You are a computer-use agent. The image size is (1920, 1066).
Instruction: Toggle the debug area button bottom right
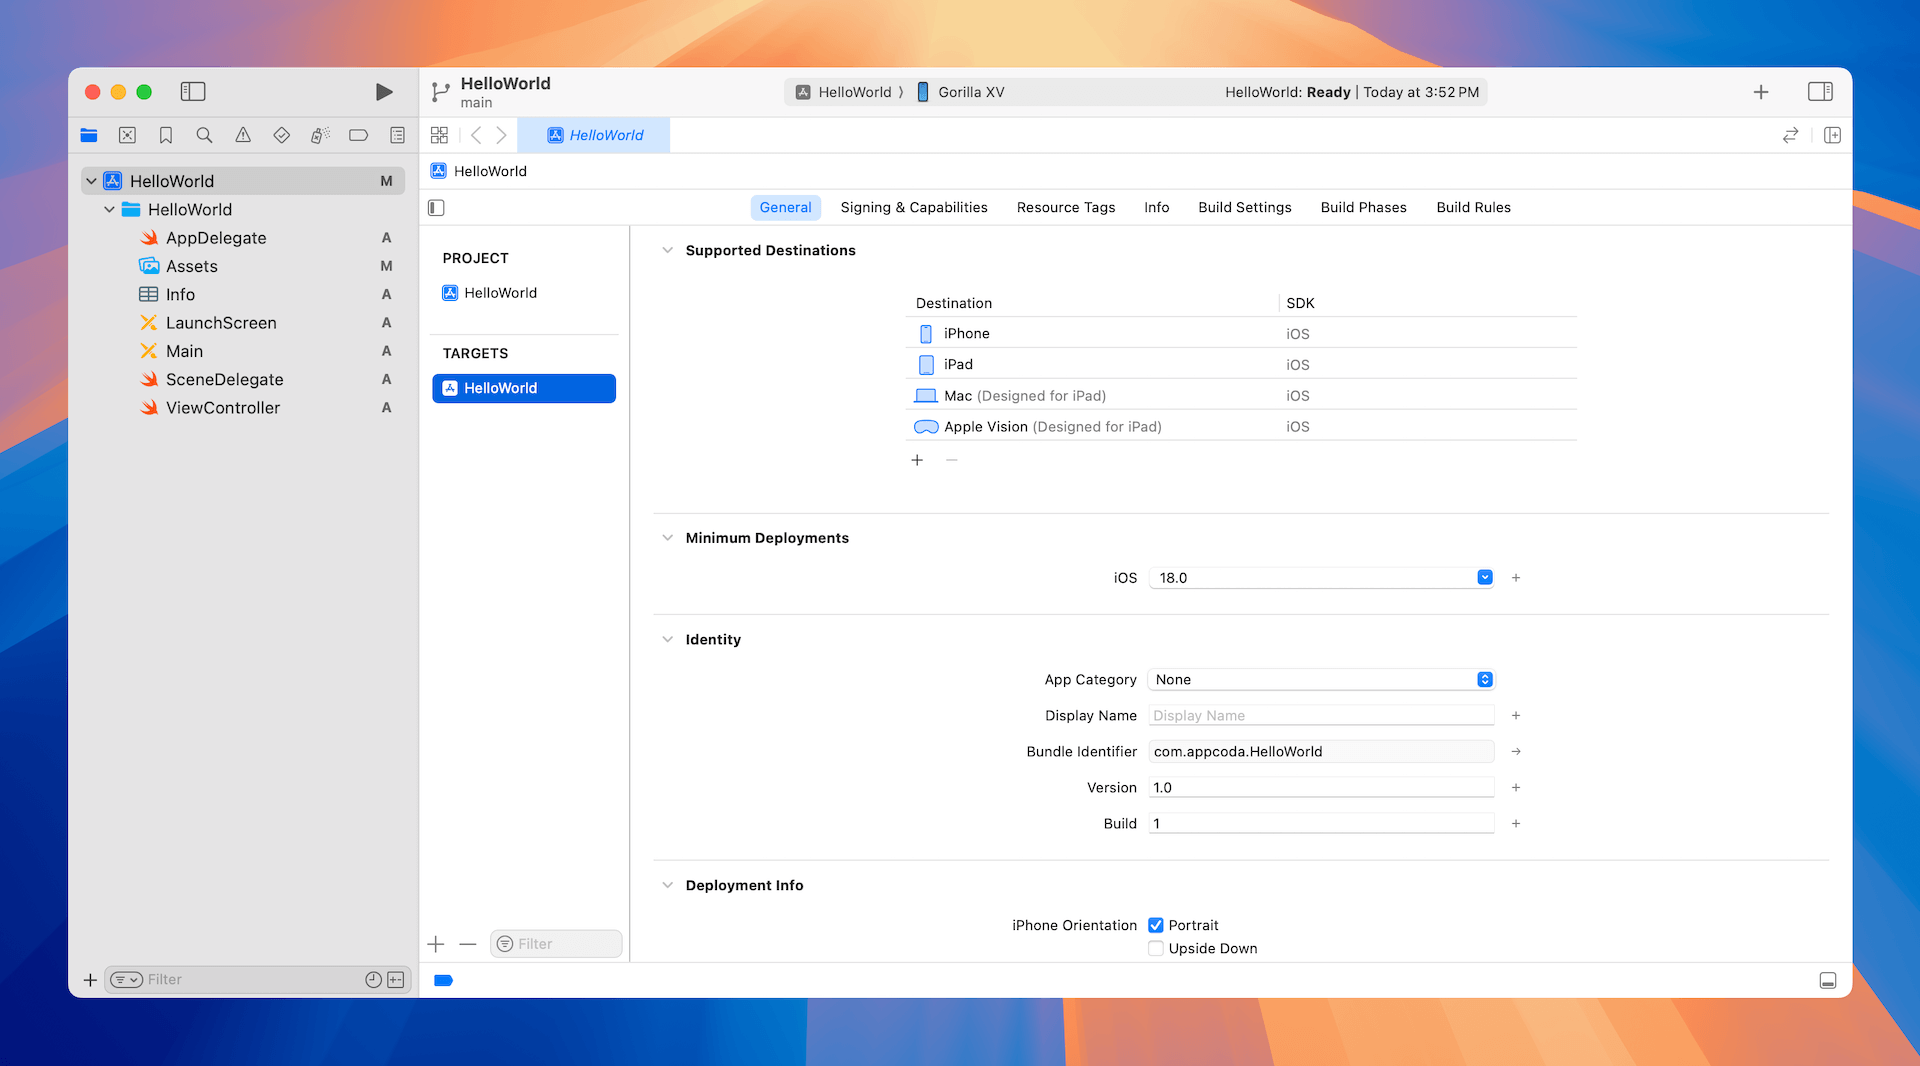click(1828, 981)
